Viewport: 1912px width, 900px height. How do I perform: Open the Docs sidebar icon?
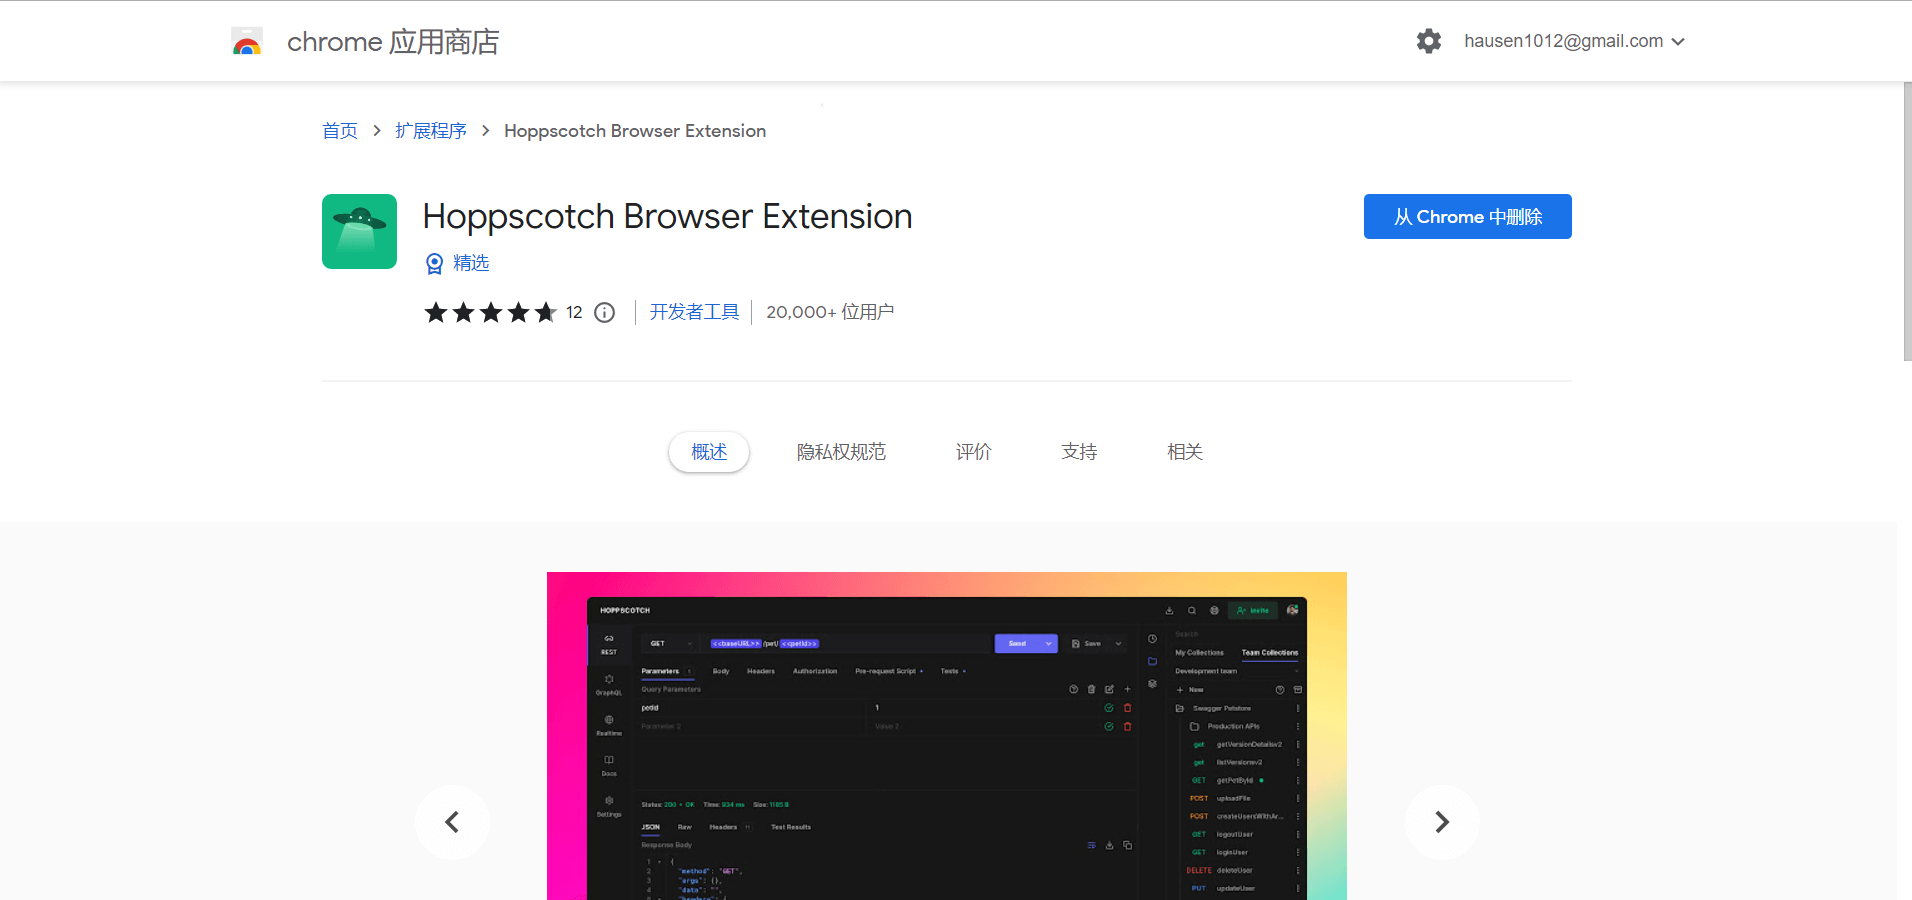[609, 761]
